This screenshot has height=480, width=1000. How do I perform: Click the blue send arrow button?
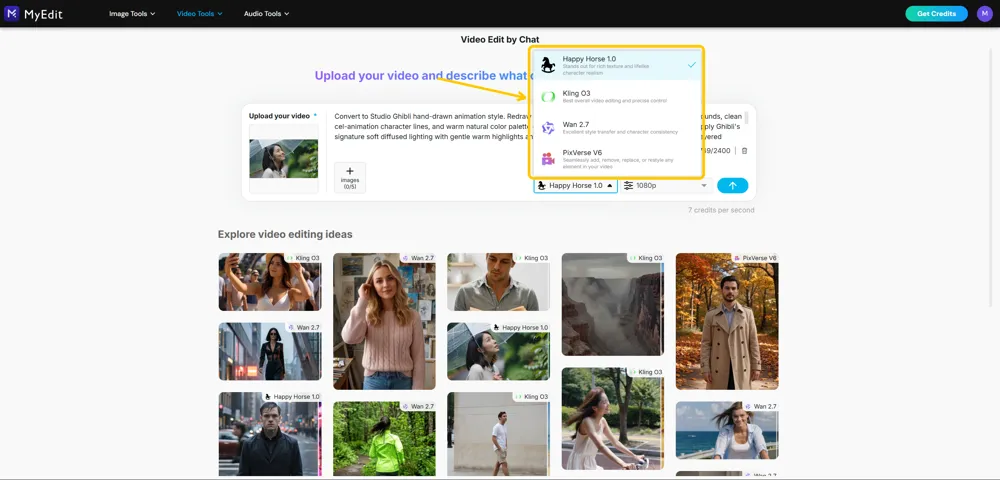[x=732, y=185]
